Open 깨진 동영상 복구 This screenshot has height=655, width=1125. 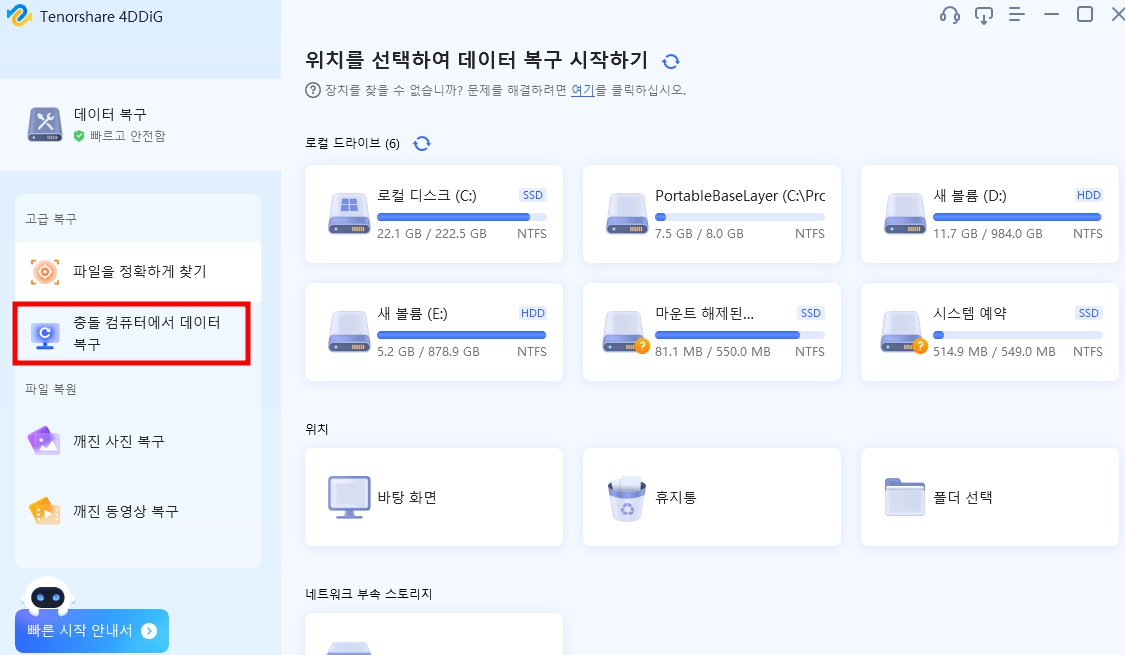pyautogui.click(x=138, y=511)
